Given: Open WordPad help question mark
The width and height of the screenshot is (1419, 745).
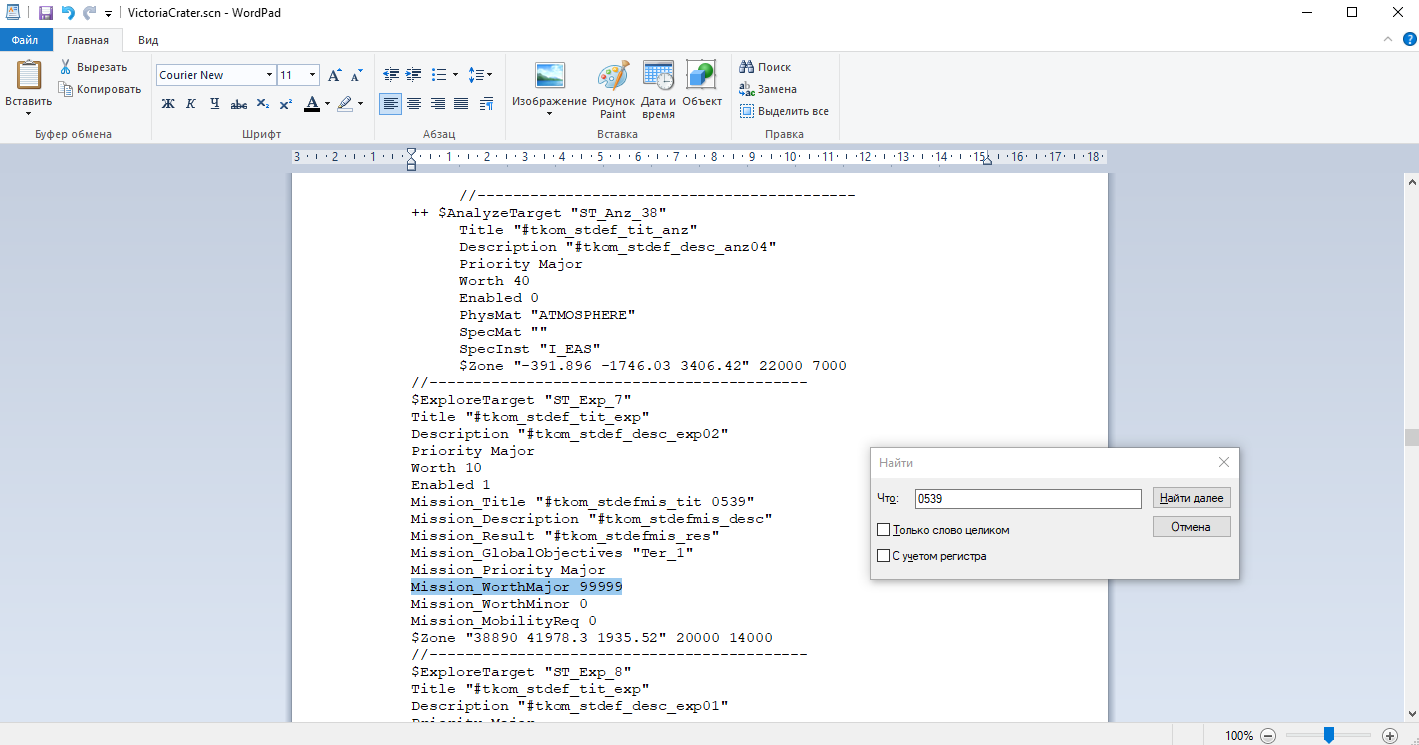Looking at the screenshot, I should click(1409, 40).
